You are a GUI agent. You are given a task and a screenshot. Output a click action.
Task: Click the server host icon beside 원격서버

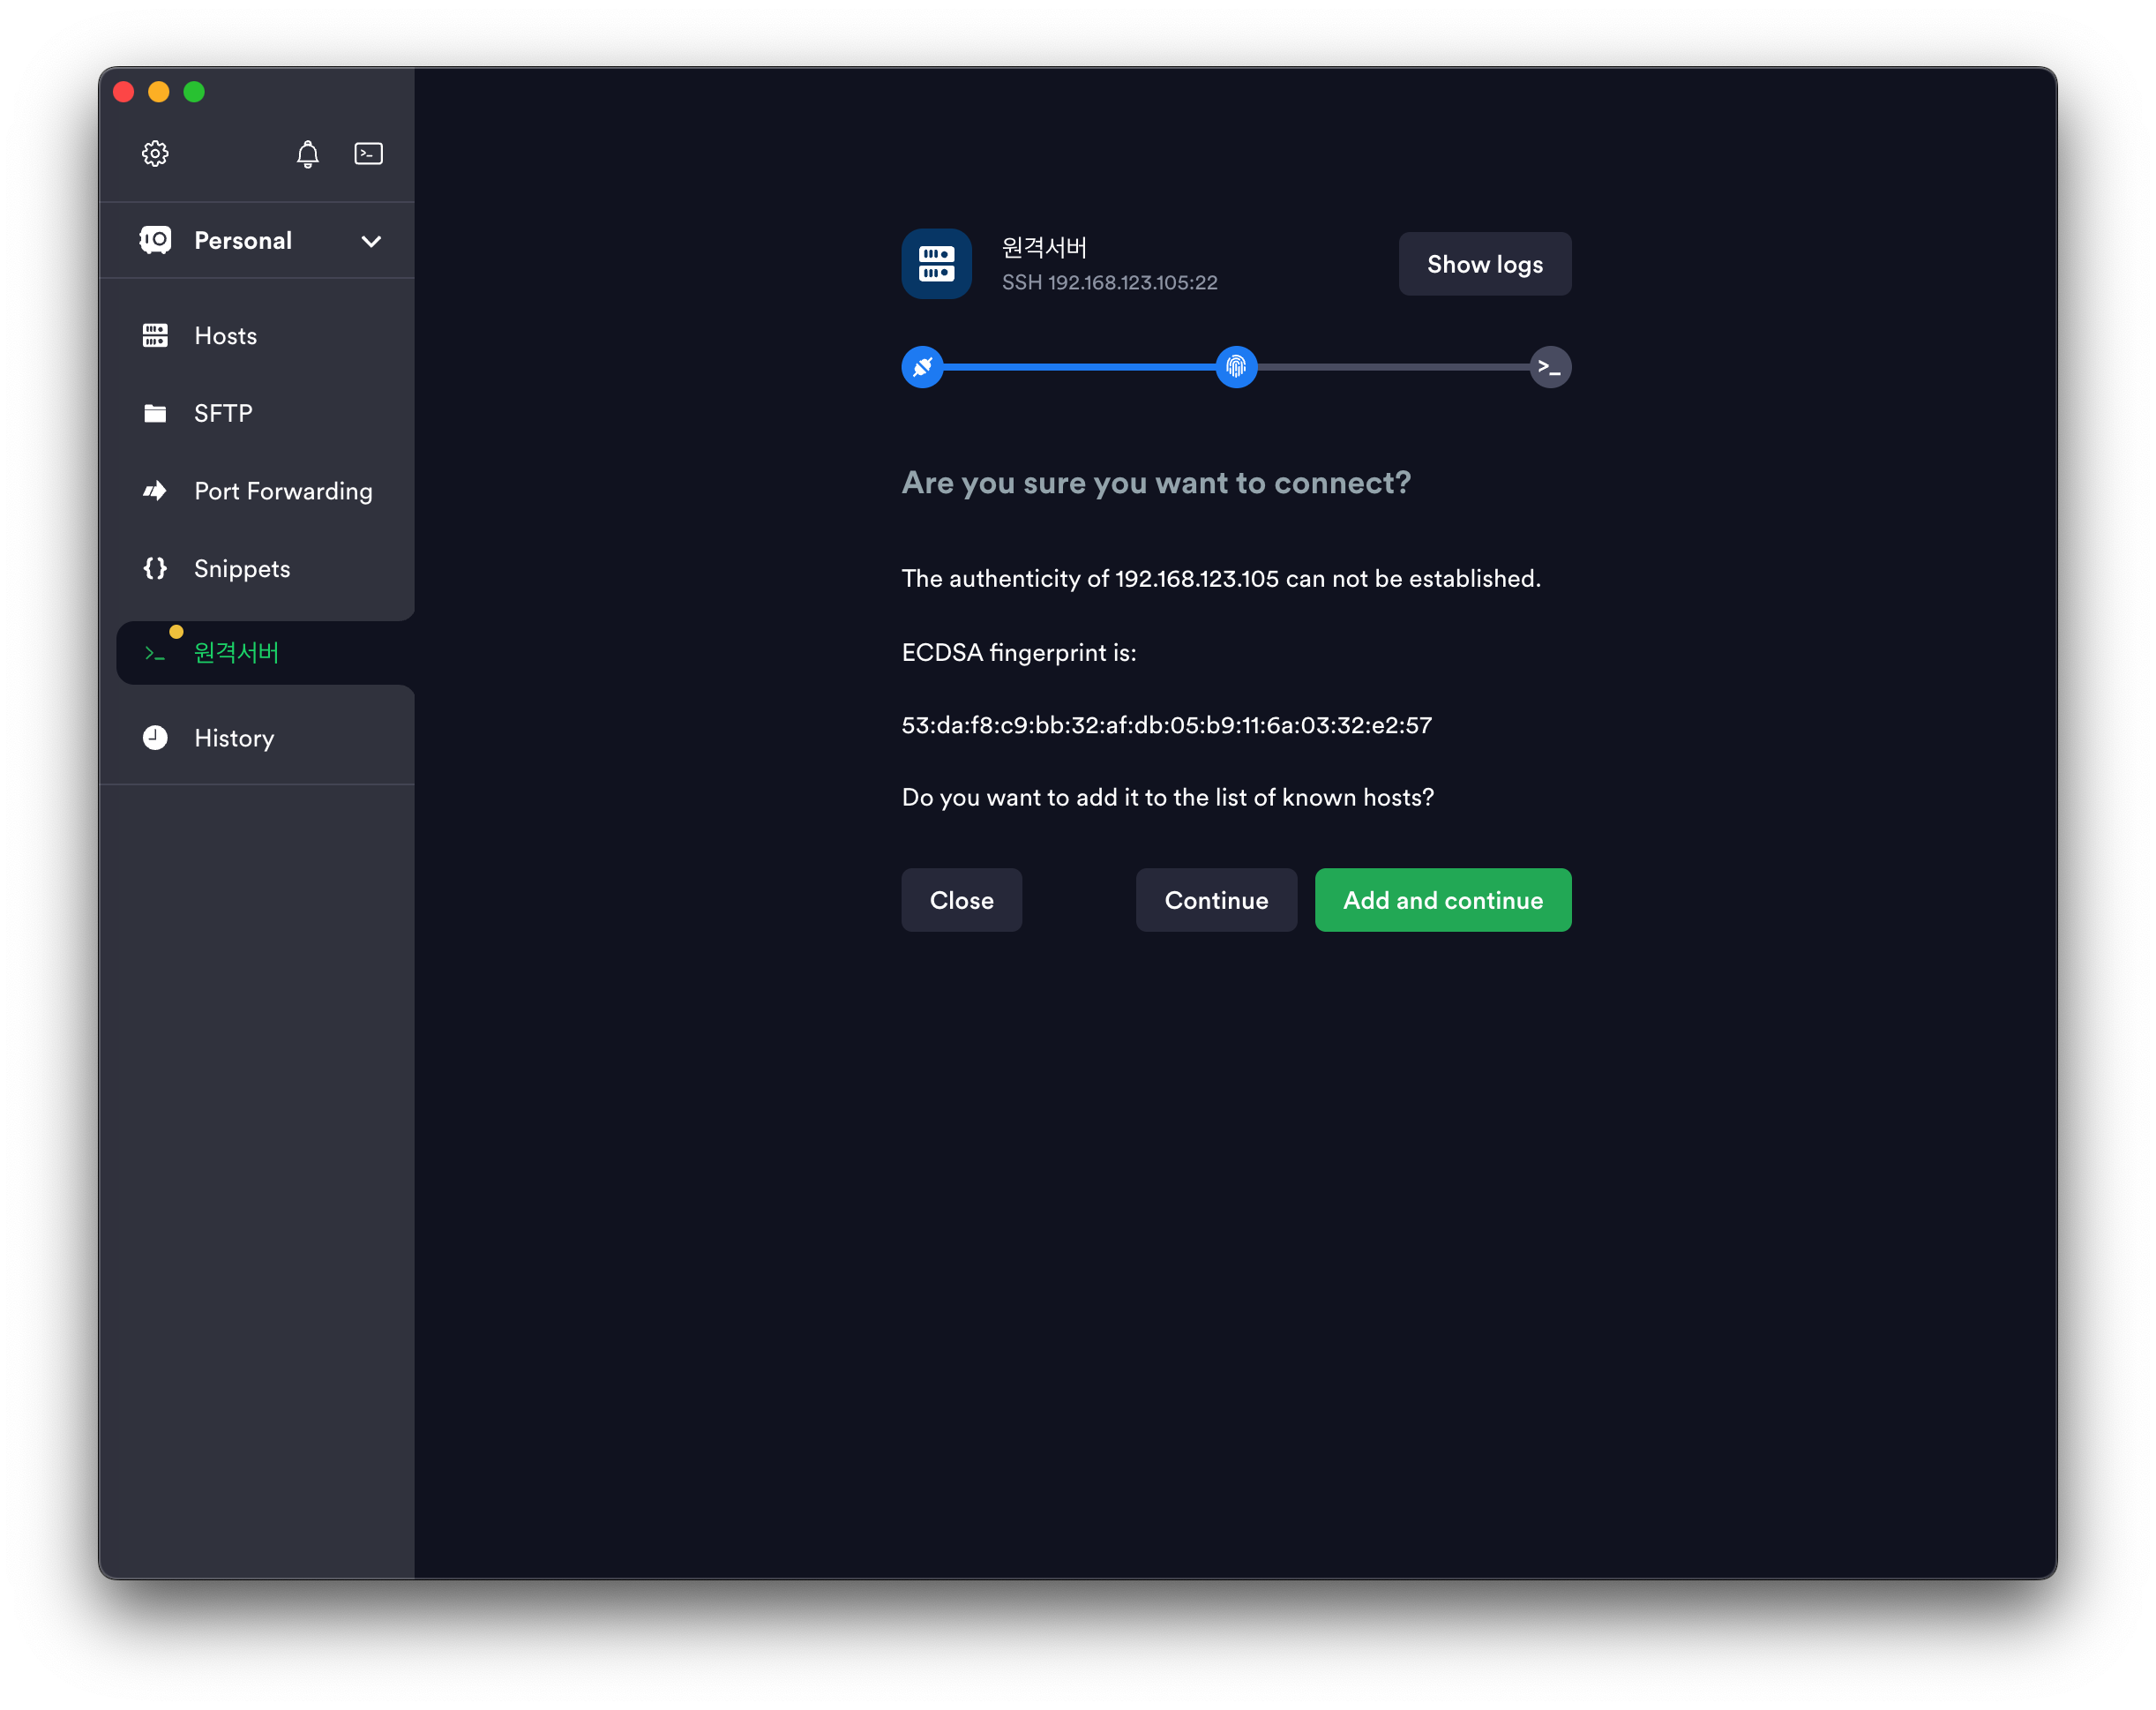[936, 264]
